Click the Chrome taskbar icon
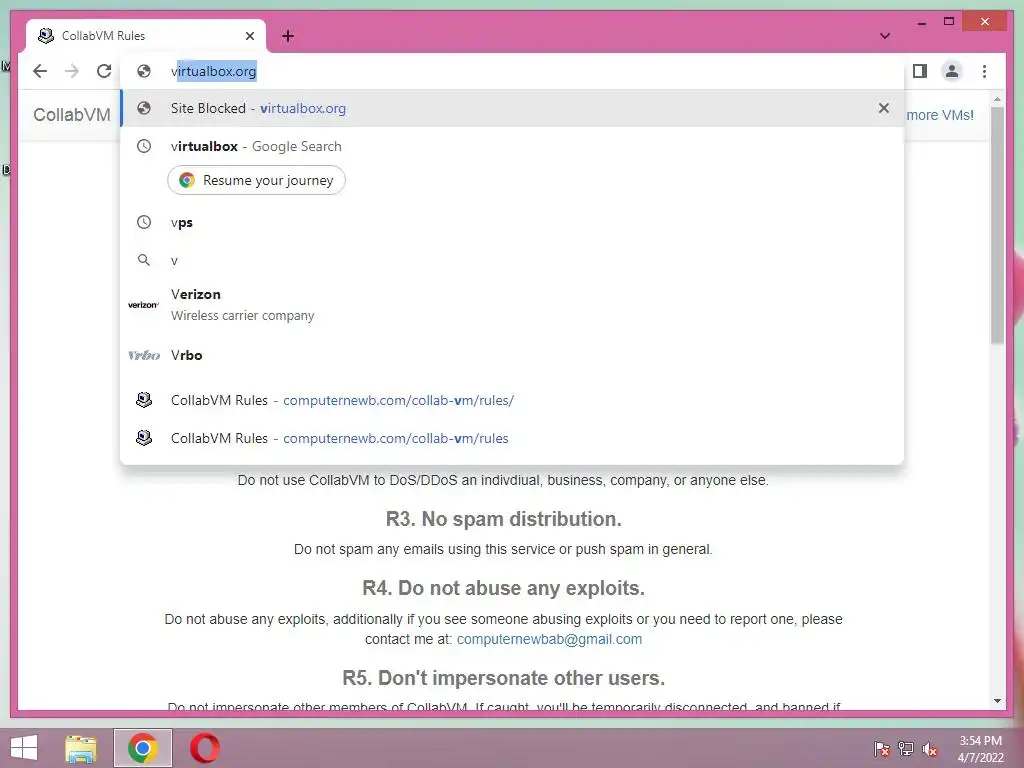 coord(142,748)
